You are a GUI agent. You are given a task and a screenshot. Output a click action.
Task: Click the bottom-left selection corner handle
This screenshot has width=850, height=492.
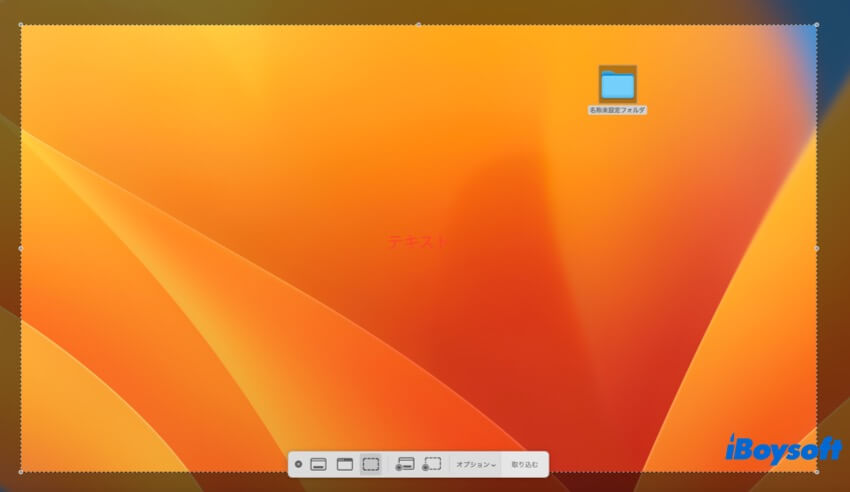[21, 472]
